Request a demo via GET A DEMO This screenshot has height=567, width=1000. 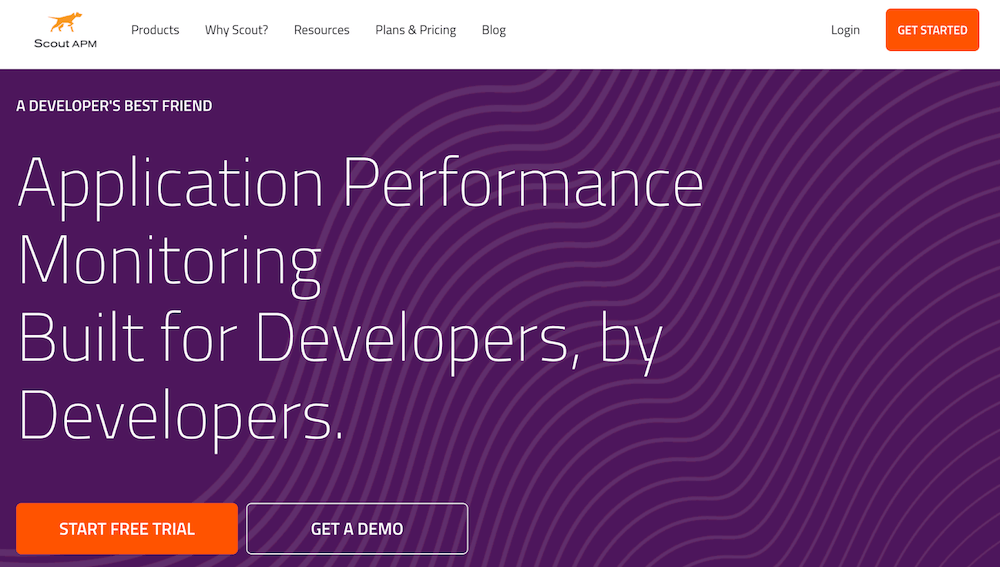tap(357, 528)
